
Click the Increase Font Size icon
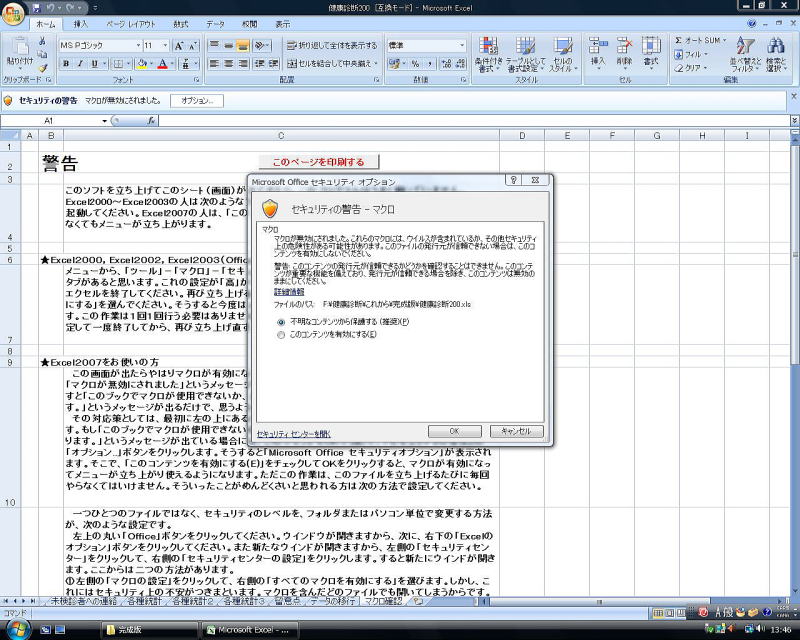tap(179, 46)
